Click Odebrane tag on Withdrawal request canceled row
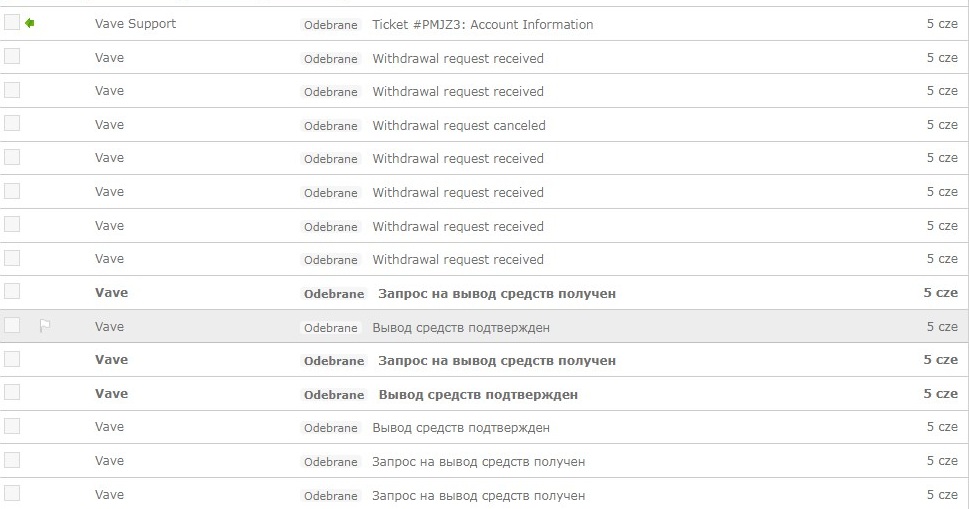Screen dimensions: 969x509 [331, 125]
